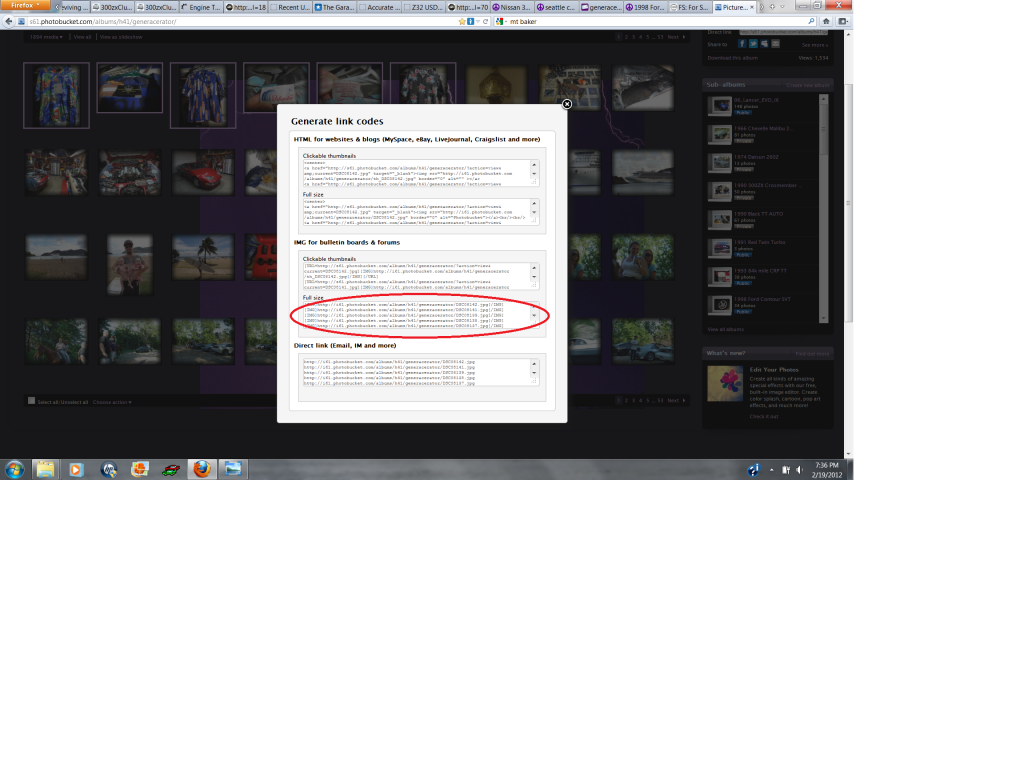Click the volume speaker tray icon
1024x768 pixels.
tap(799, 470)
